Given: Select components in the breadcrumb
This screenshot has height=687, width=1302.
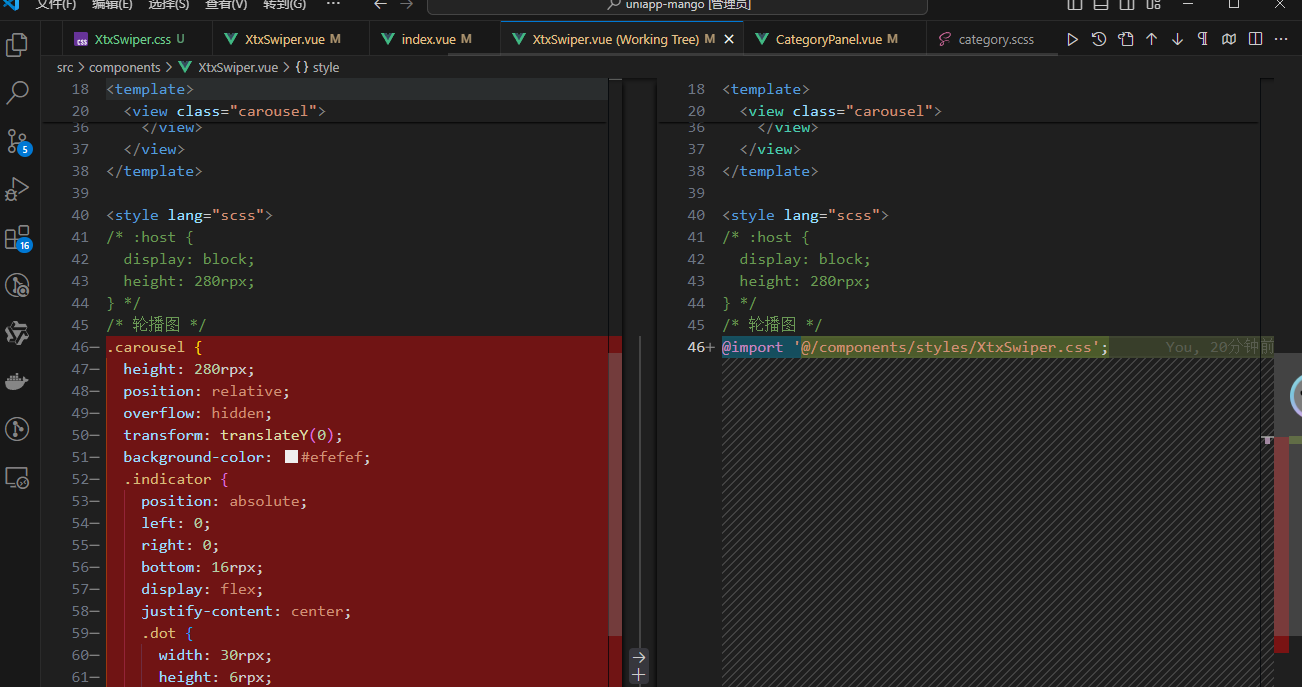Looking at the screenshot, I should coord(125,68).
